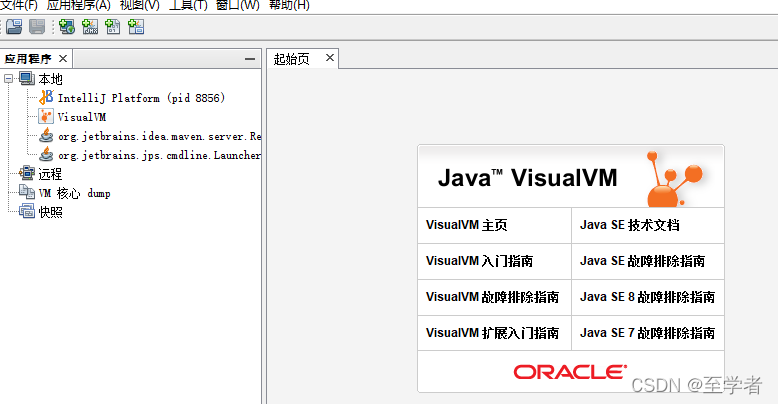Close the 起始页 tab

point(329,58)
